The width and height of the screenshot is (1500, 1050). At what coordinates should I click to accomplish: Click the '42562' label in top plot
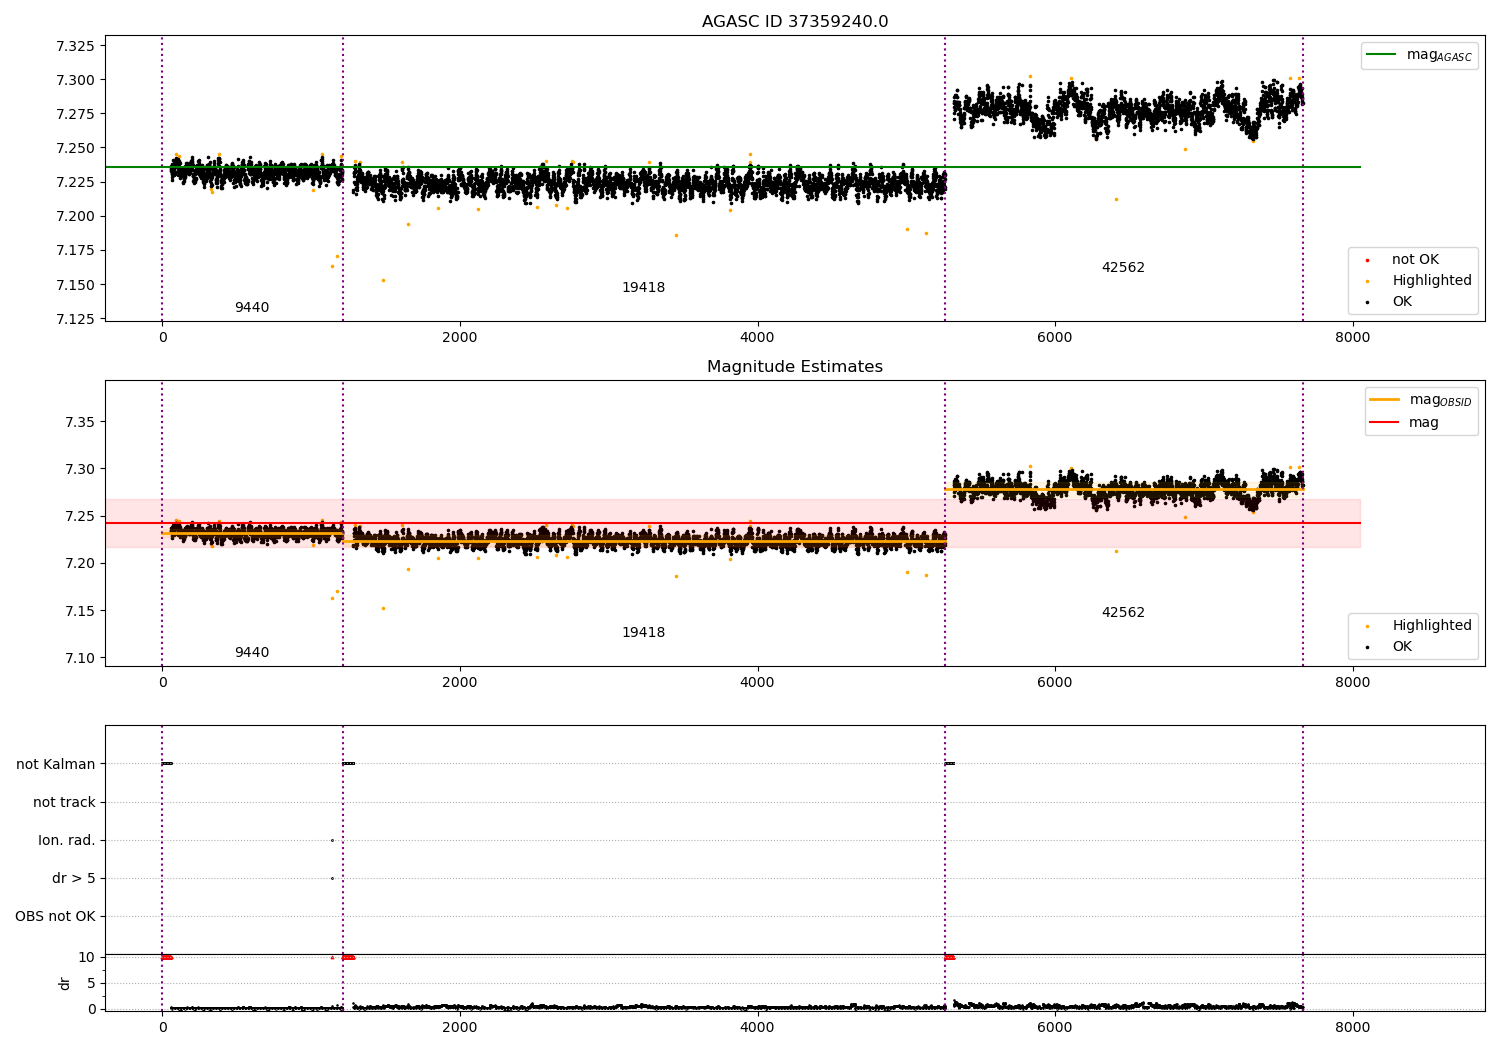[1123, 268]
